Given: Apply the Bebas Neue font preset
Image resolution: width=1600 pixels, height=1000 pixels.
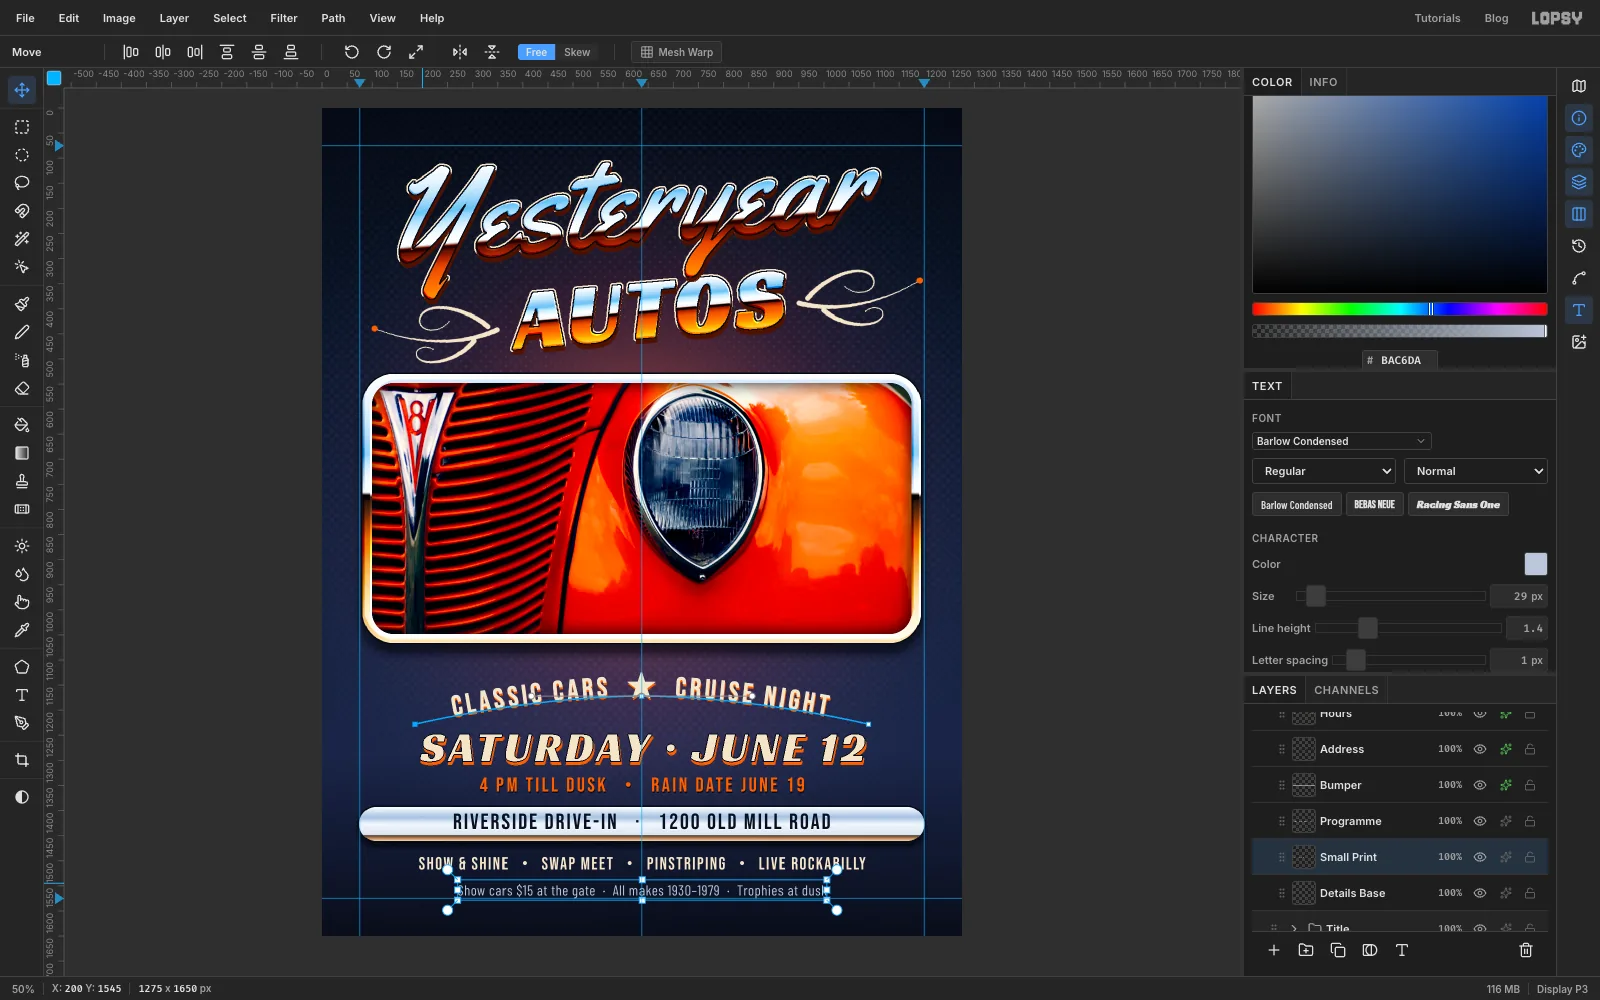Looking at the screenshot, I should pos(1374,505).
